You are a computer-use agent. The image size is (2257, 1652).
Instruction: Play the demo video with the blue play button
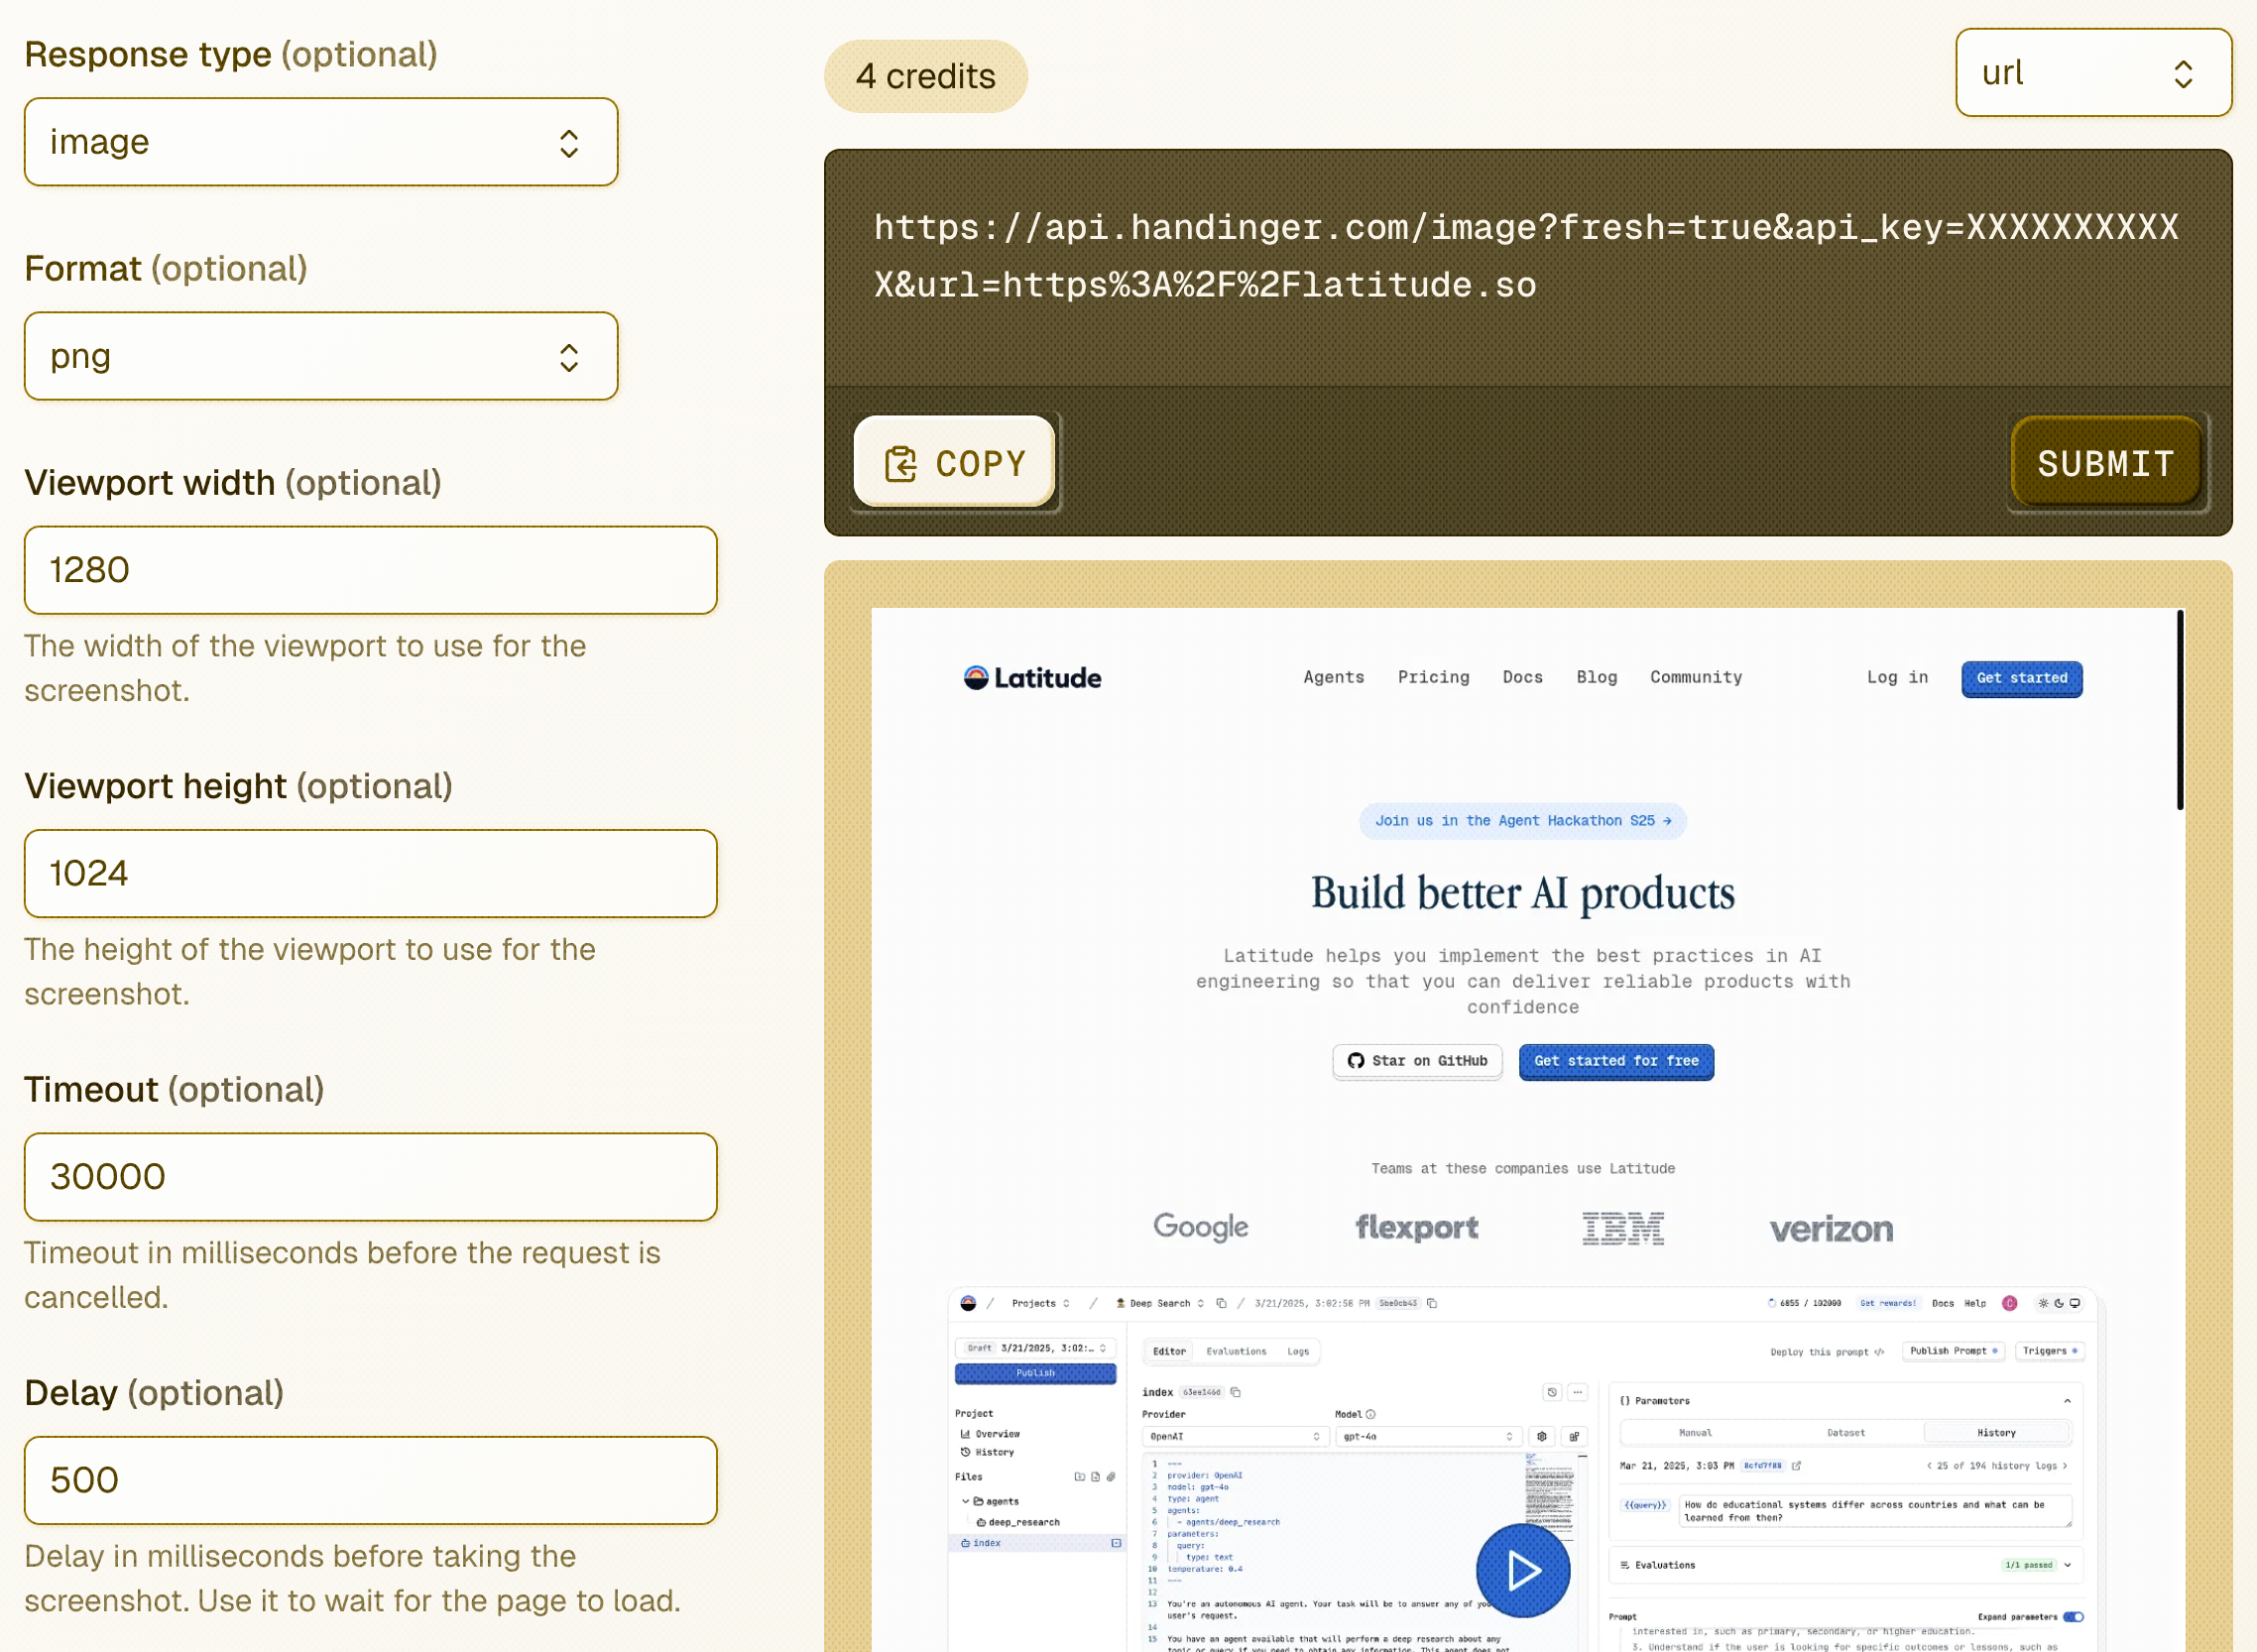(1522, 1570)
